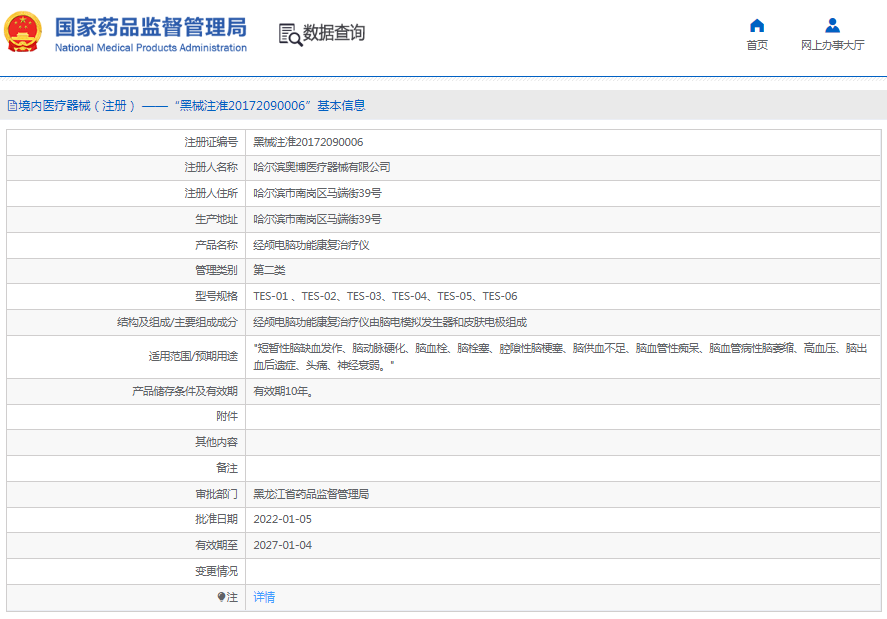Select expiry date 2027-01-04
This screenshot has height=619, width=887.
(x=282, y=545)
